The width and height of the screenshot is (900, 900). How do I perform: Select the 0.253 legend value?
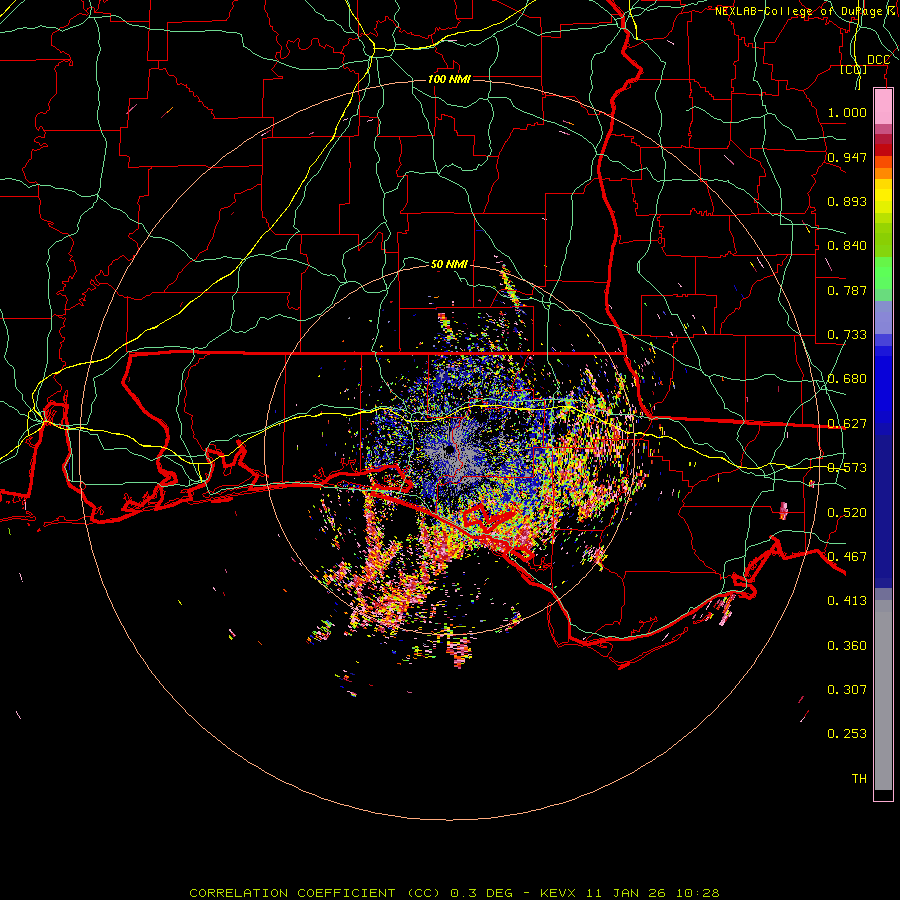pyautogui.click(x=847, y=734)
